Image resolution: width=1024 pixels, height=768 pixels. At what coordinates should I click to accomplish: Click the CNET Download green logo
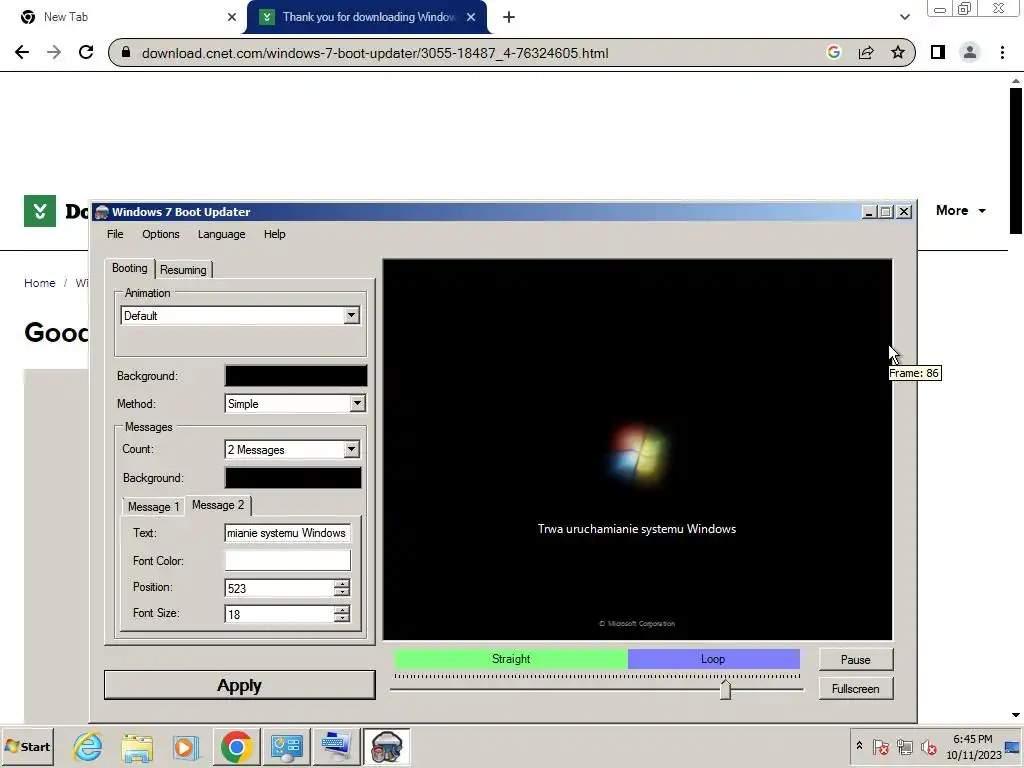click(40, 211)
